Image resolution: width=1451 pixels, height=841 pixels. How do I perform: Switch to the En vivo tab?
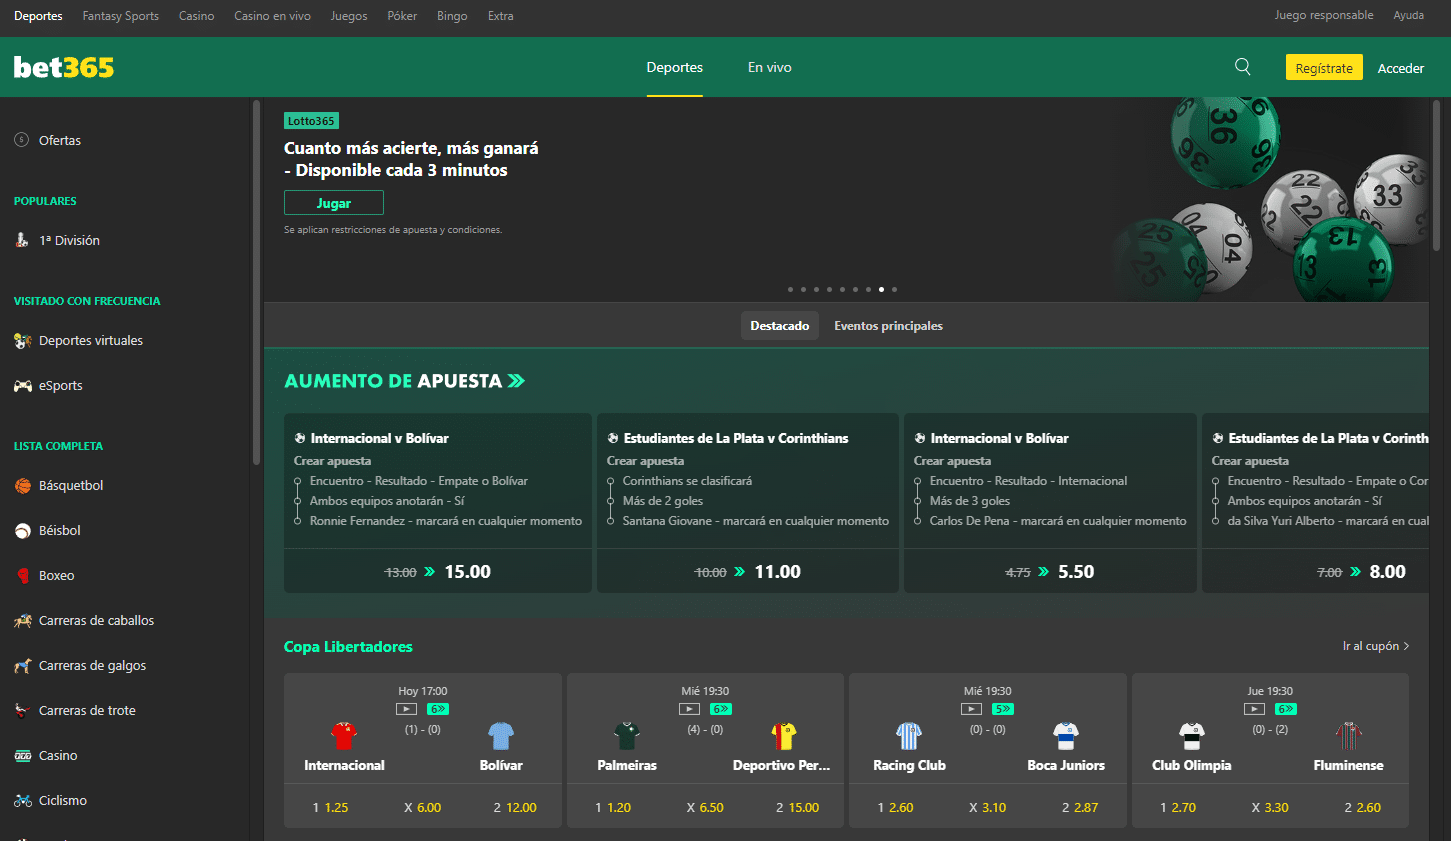769,67
